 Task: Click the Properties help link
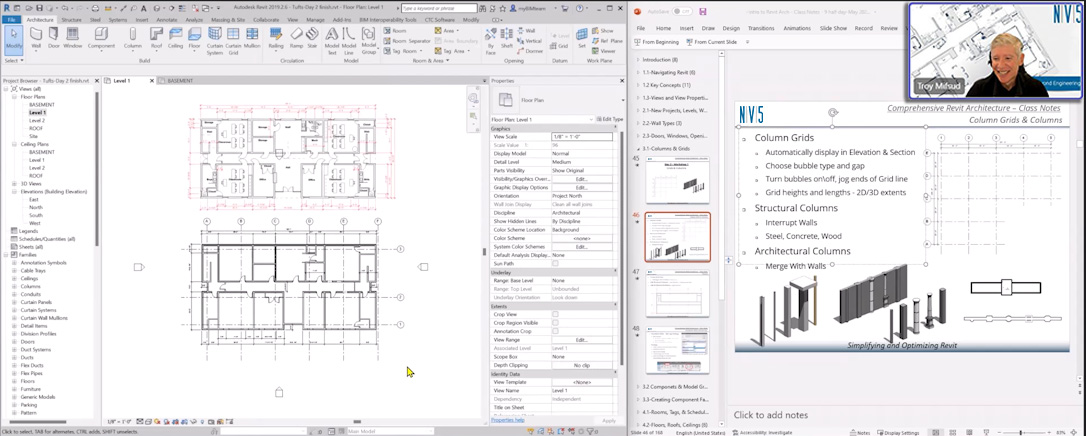pos(508,420)
